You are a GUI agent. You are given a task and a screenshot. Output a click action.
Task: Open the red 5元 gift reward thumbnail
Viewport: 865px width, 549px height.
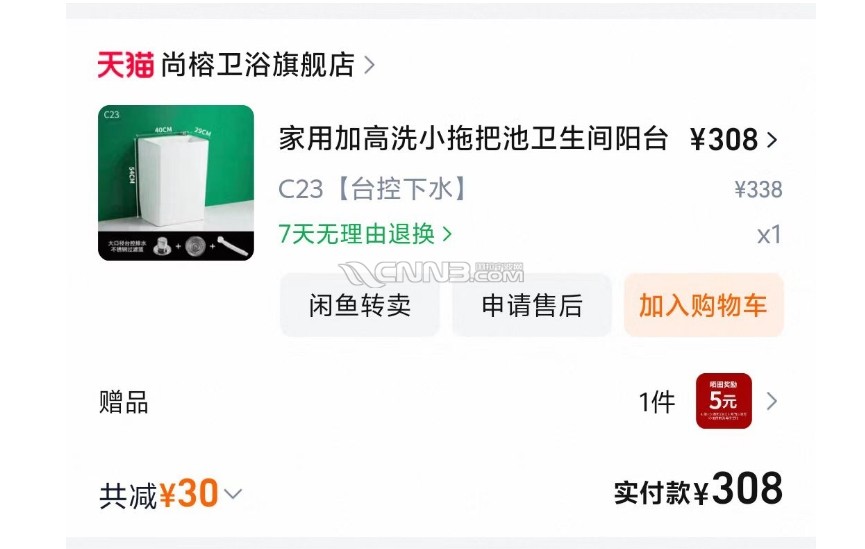coord(724,401)
